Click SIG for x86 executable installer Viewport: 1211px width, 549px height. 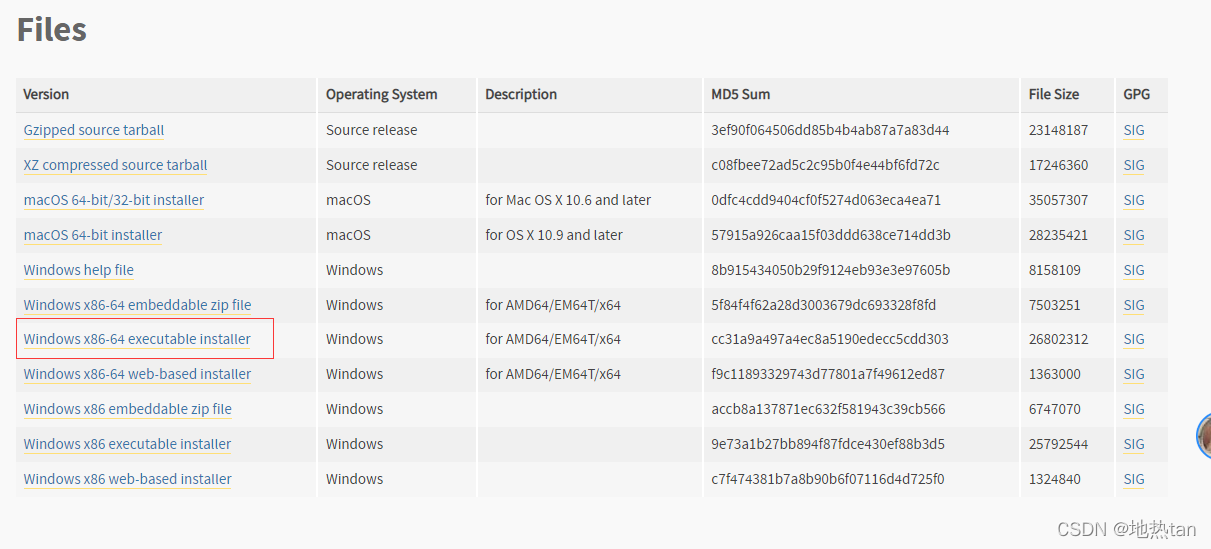[1134, 444]
